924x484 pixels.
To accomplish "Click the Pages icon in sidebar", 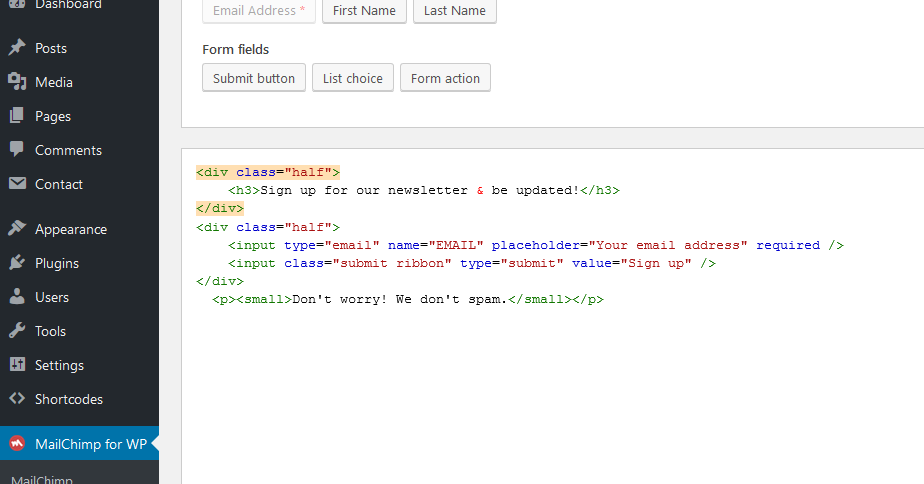I will [x=17, y=116].
